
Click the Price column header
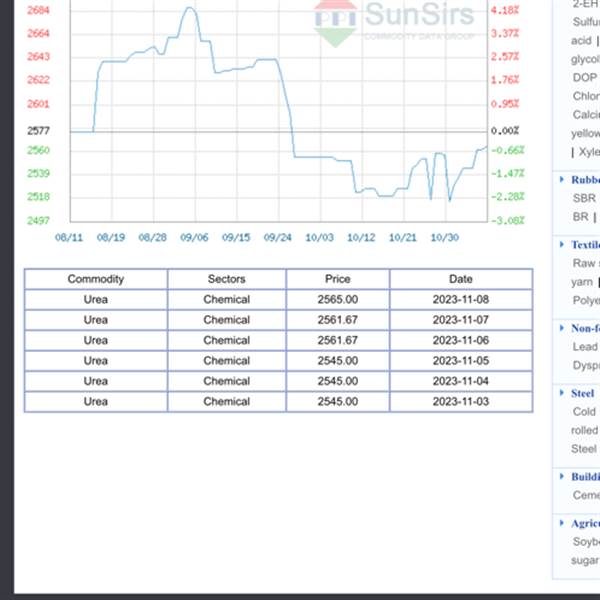click(338, 279)
